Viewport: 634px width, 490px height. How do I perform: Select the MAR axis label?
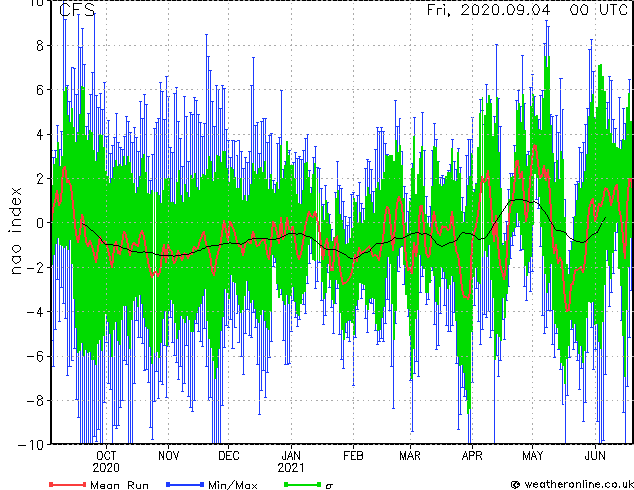tap(410, 456)
